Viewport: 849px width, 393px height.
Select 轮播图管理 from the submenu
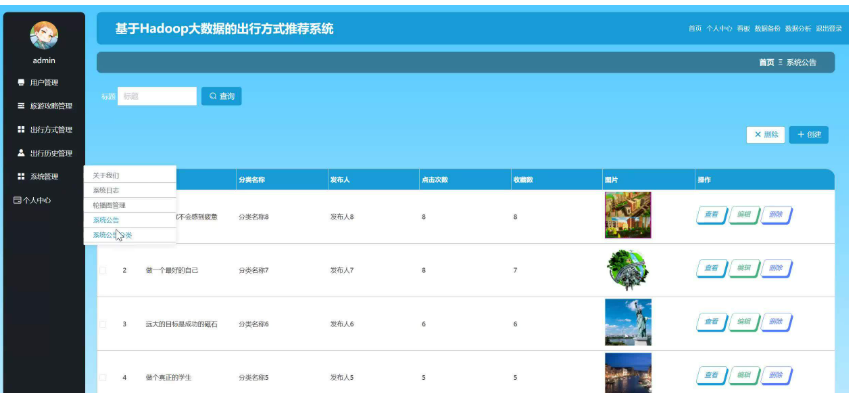[130, 205]
